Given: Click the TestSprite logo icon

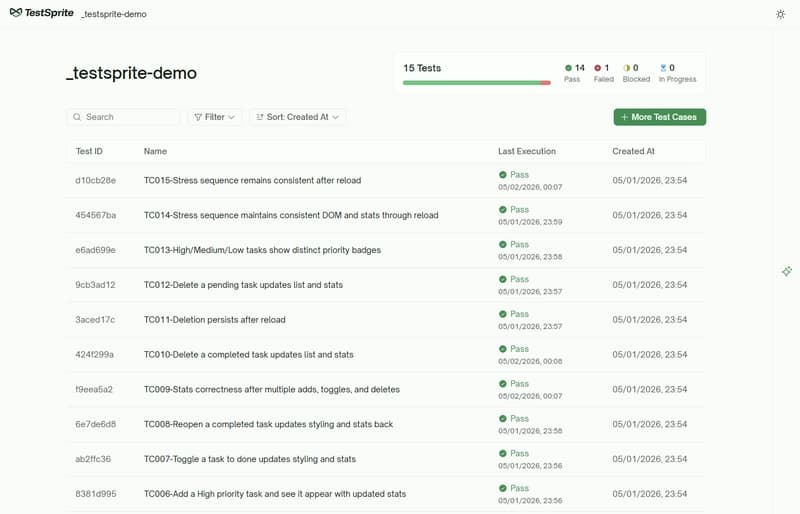Looking at the screenshot, I should (16, 13).
